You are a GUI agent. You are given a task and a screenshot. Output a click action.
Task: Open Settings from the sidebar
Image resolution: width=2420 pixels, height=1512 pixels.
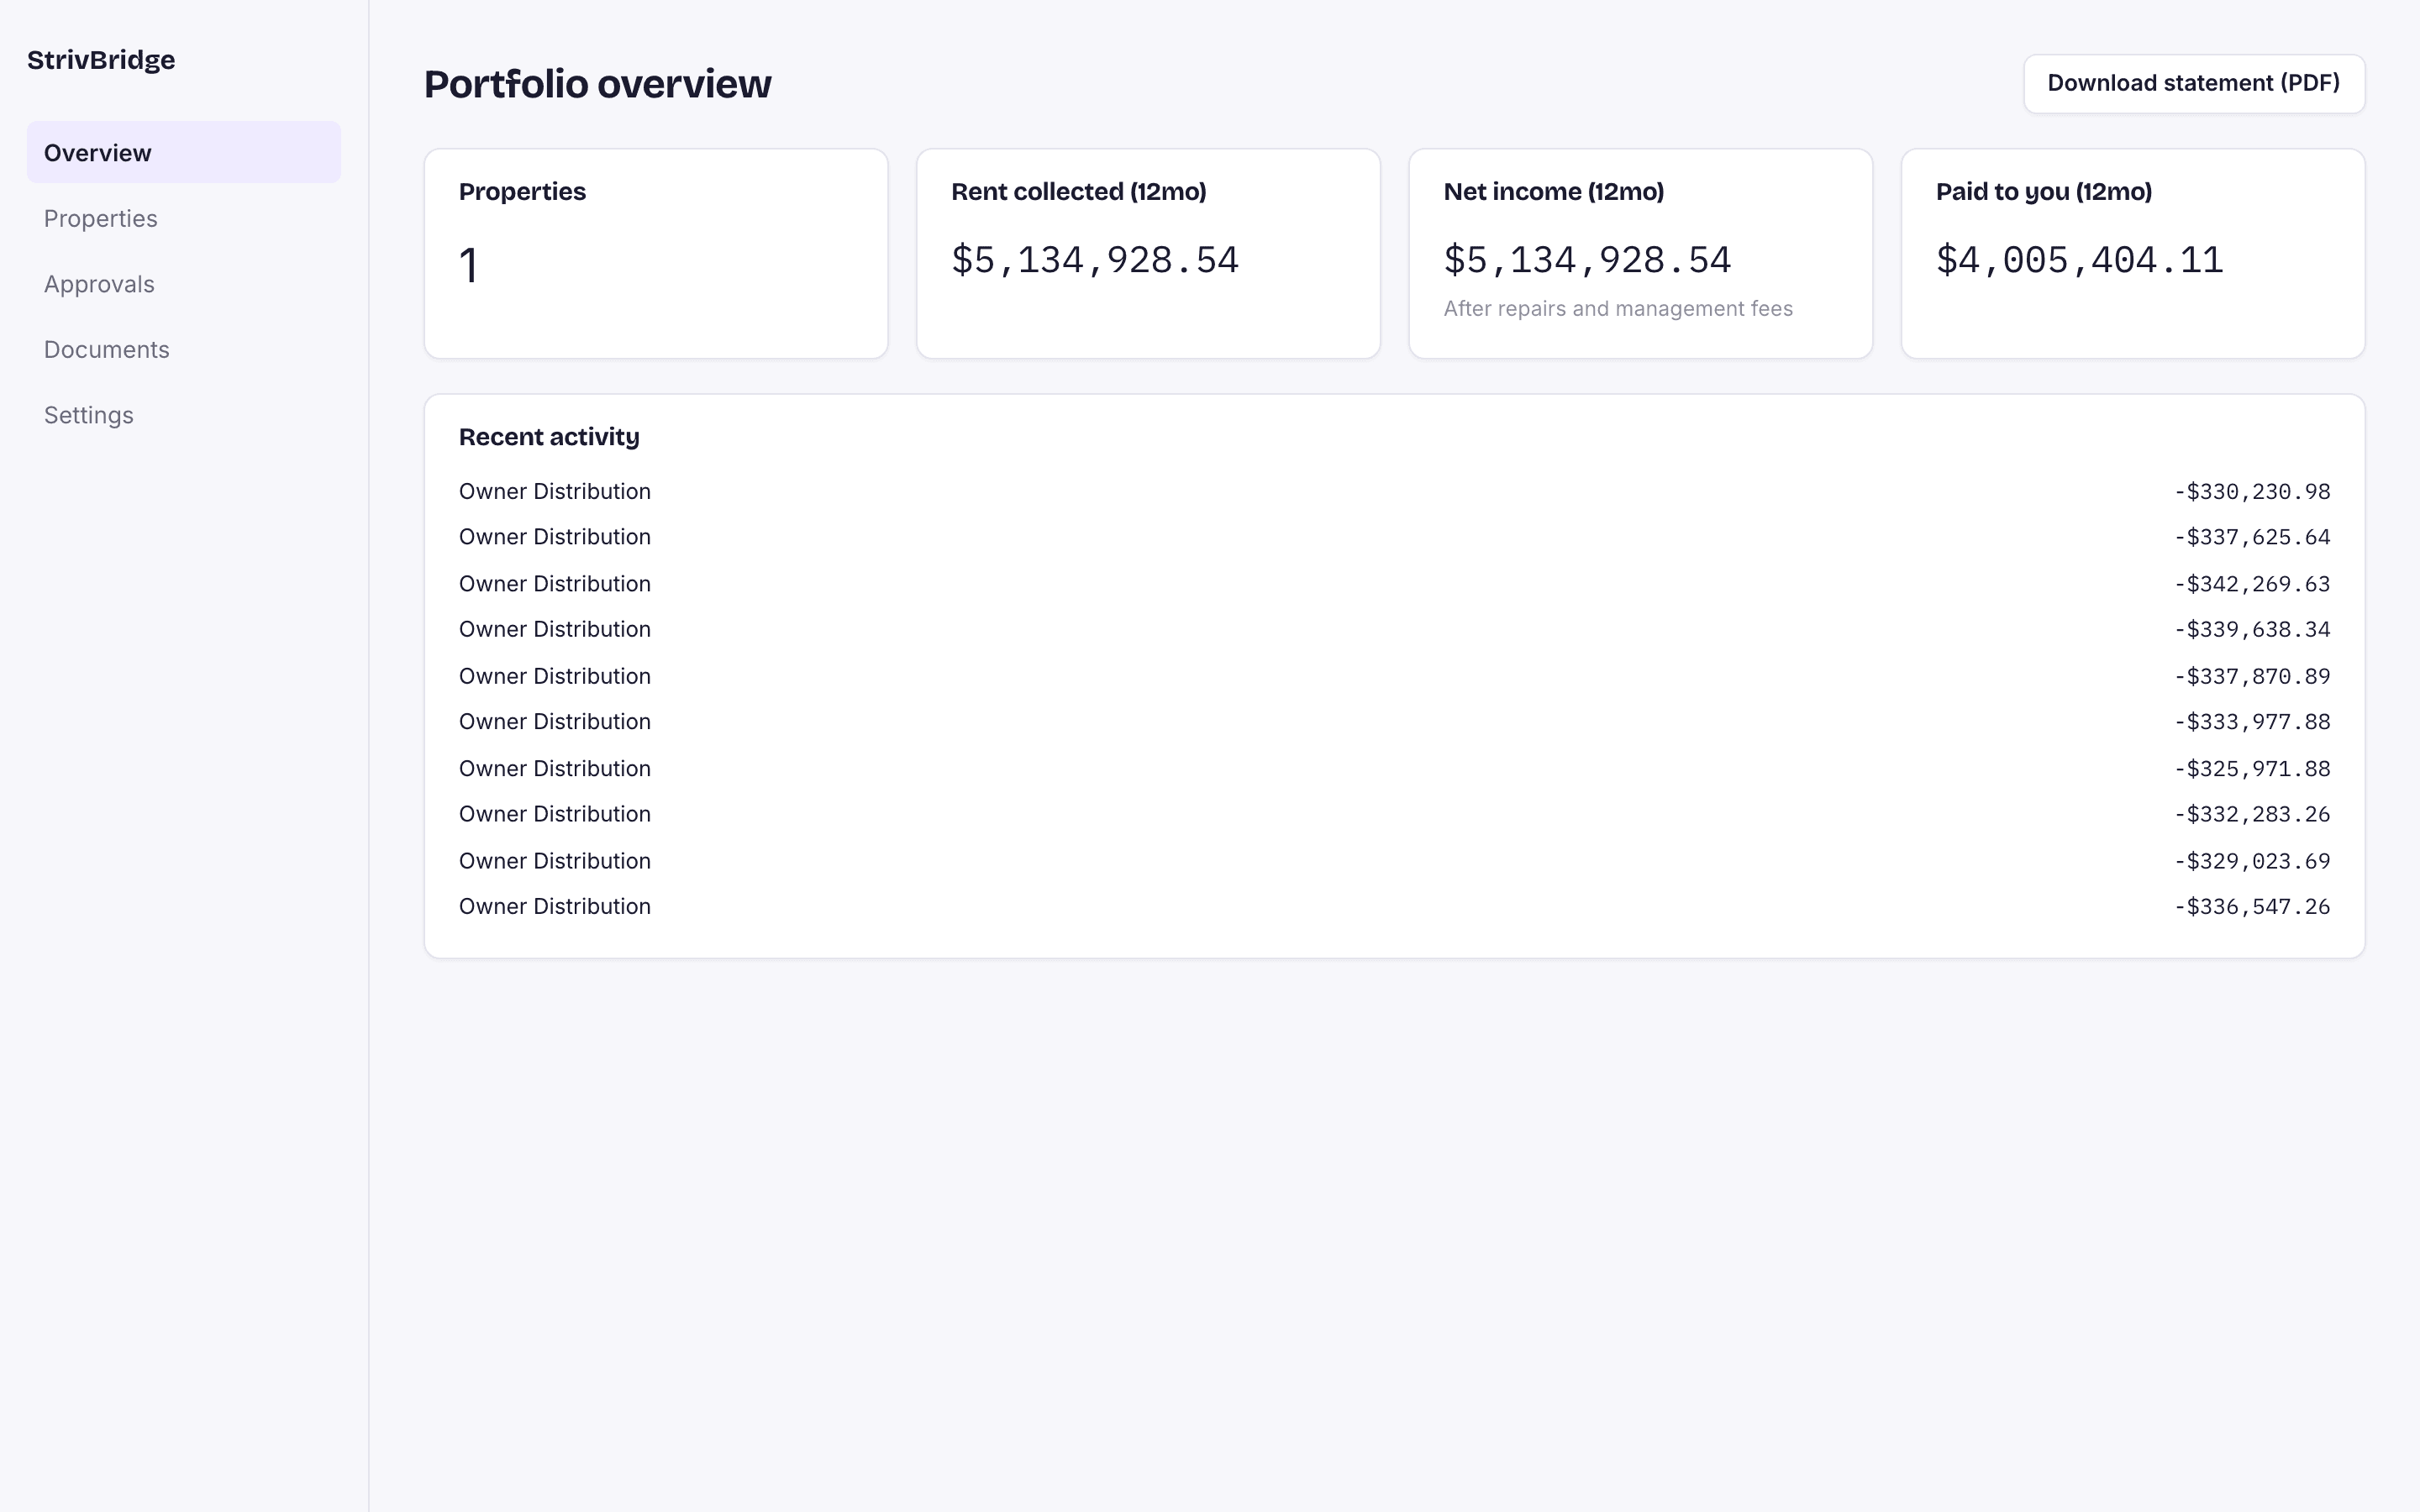(183, 415)
